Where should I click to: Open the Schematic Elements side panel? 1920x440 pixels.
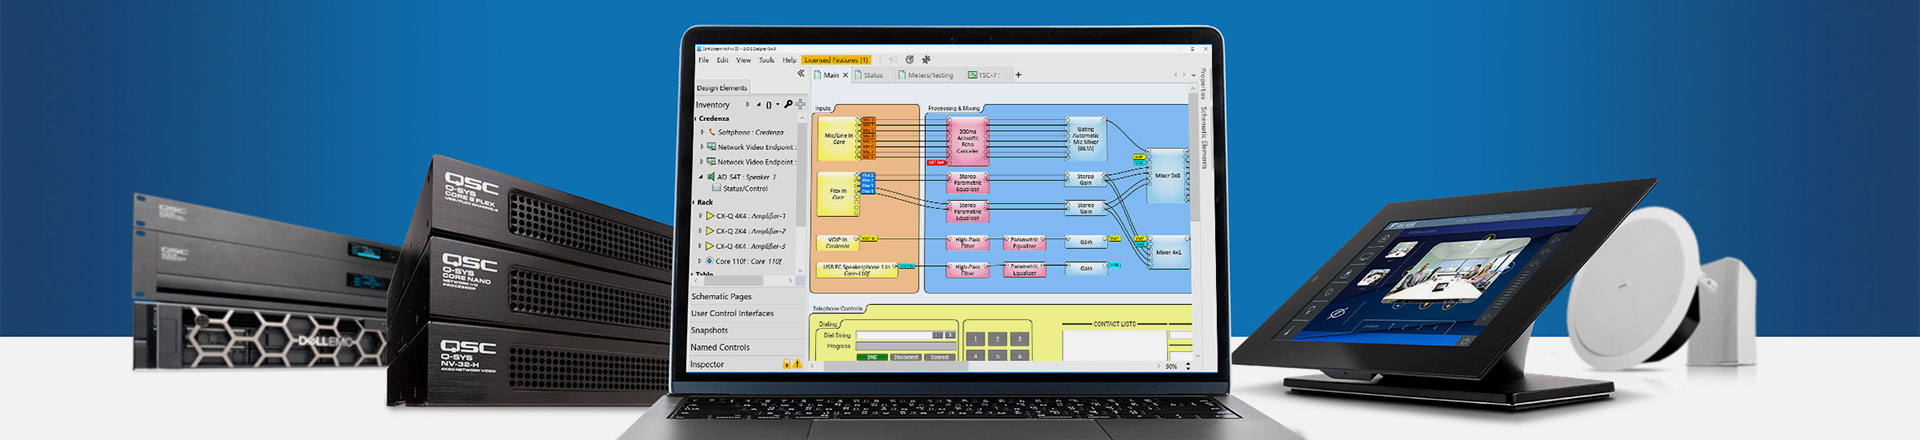(1204, 137)
